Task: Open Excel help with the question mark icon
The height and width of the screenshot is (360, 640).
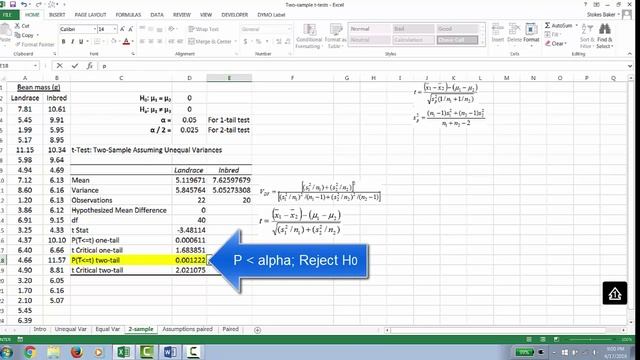Action: point(585,4)
